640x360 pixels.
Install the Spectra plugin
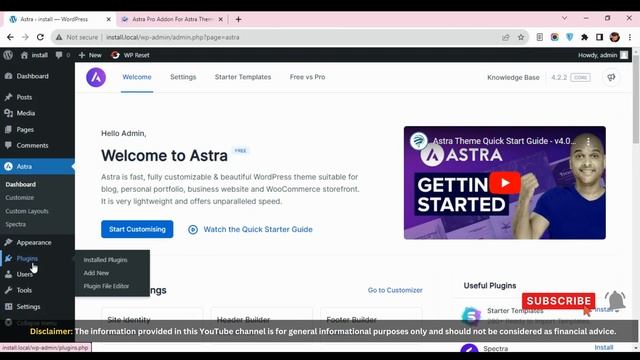(x=604, y=347)
